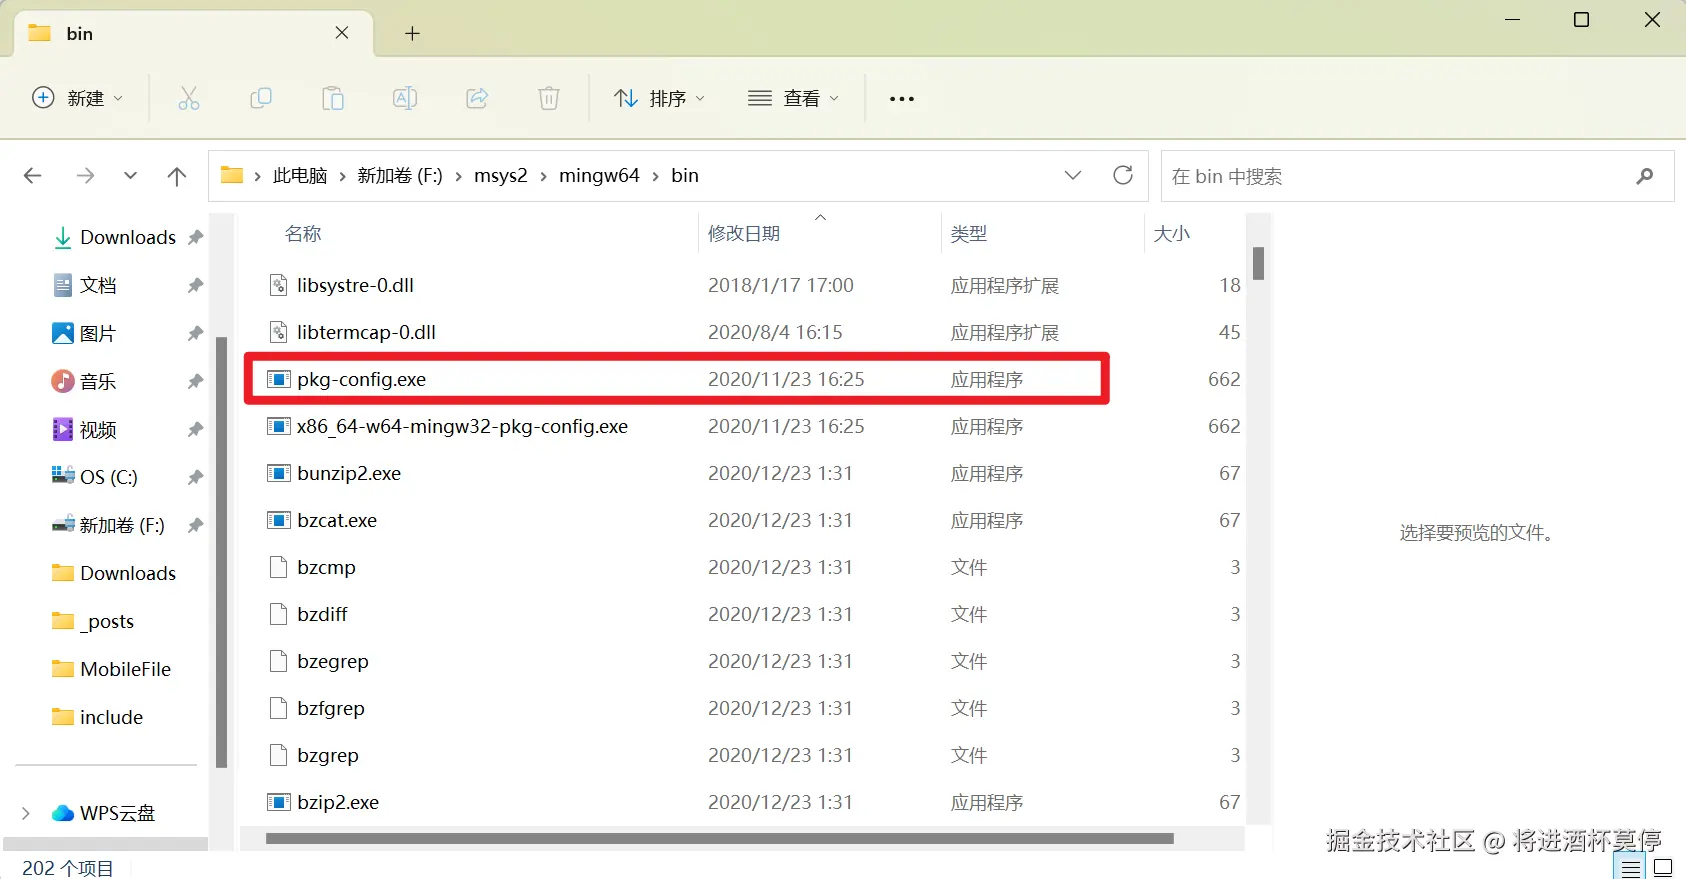Select the pkg-config.exe file icon
Viewport: 1686px width, 879px height.
[279, 379]
